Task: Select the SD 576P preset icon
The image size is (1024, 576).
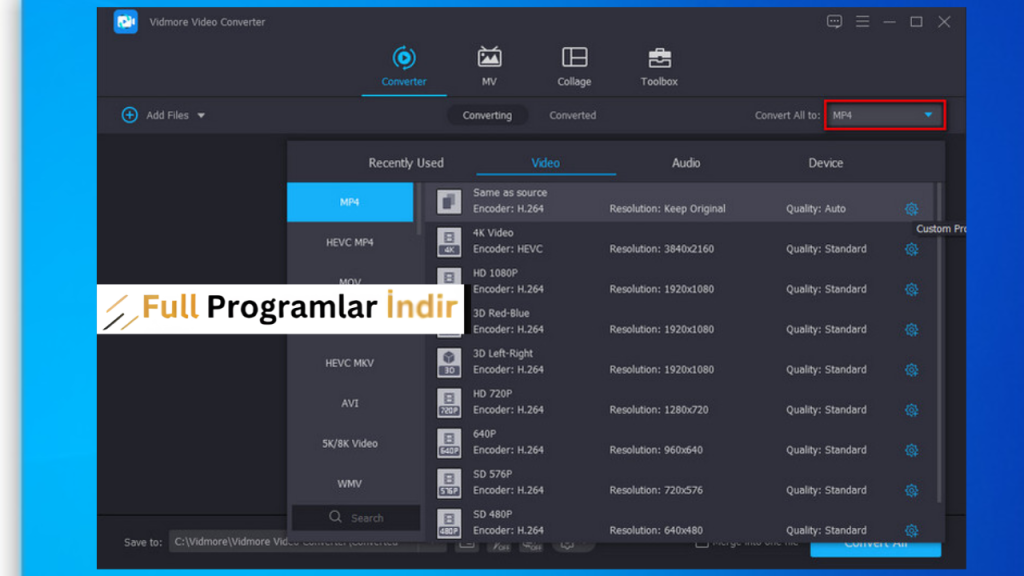Action: (449, 483)
